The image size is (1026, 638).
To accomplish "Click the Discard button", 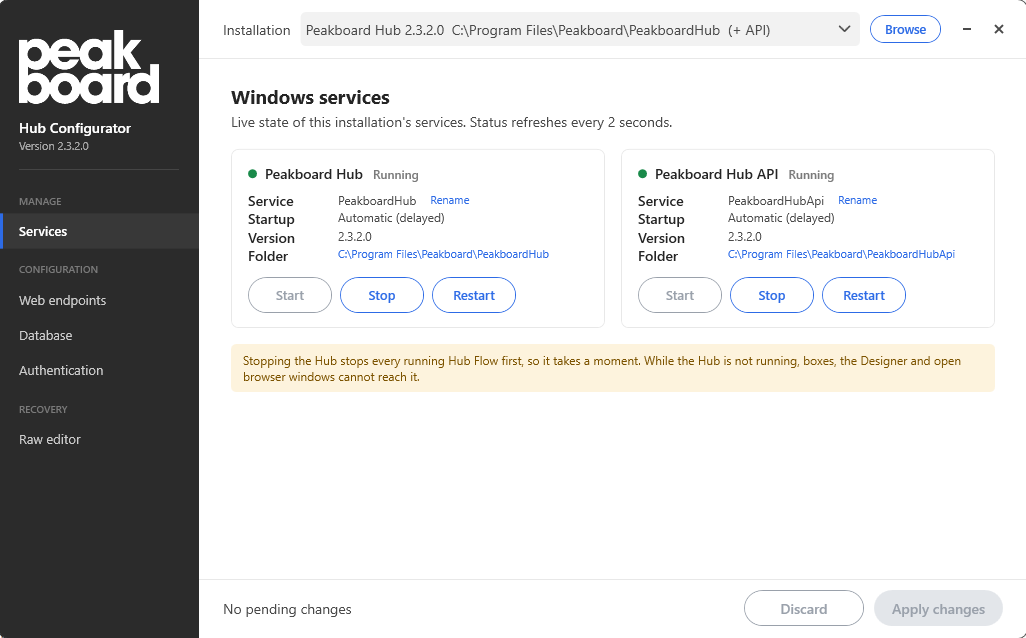I will tap(804, 609).
